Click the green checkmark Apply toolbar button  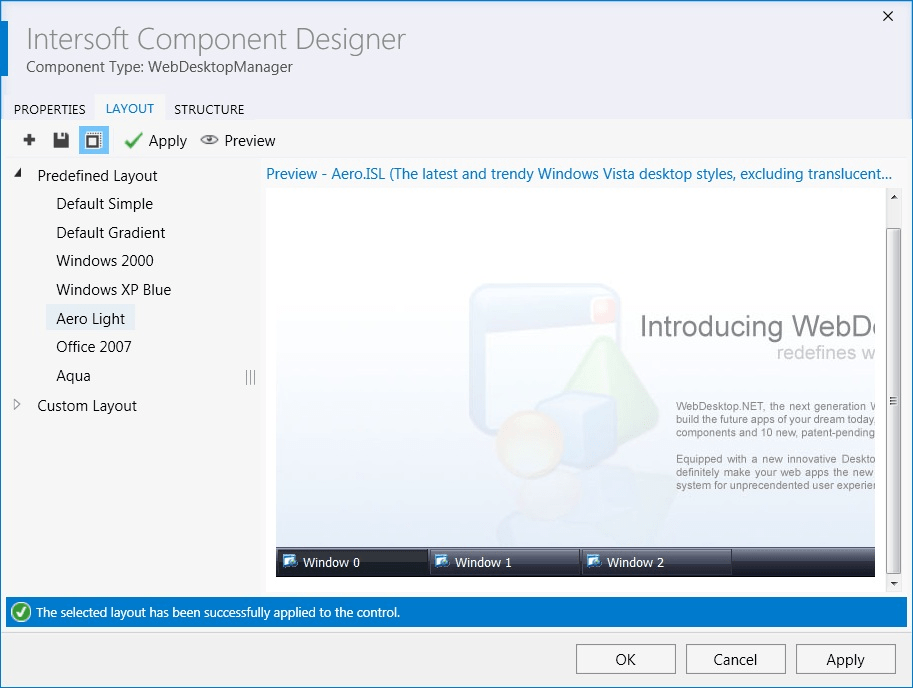[x=155, y=141]
